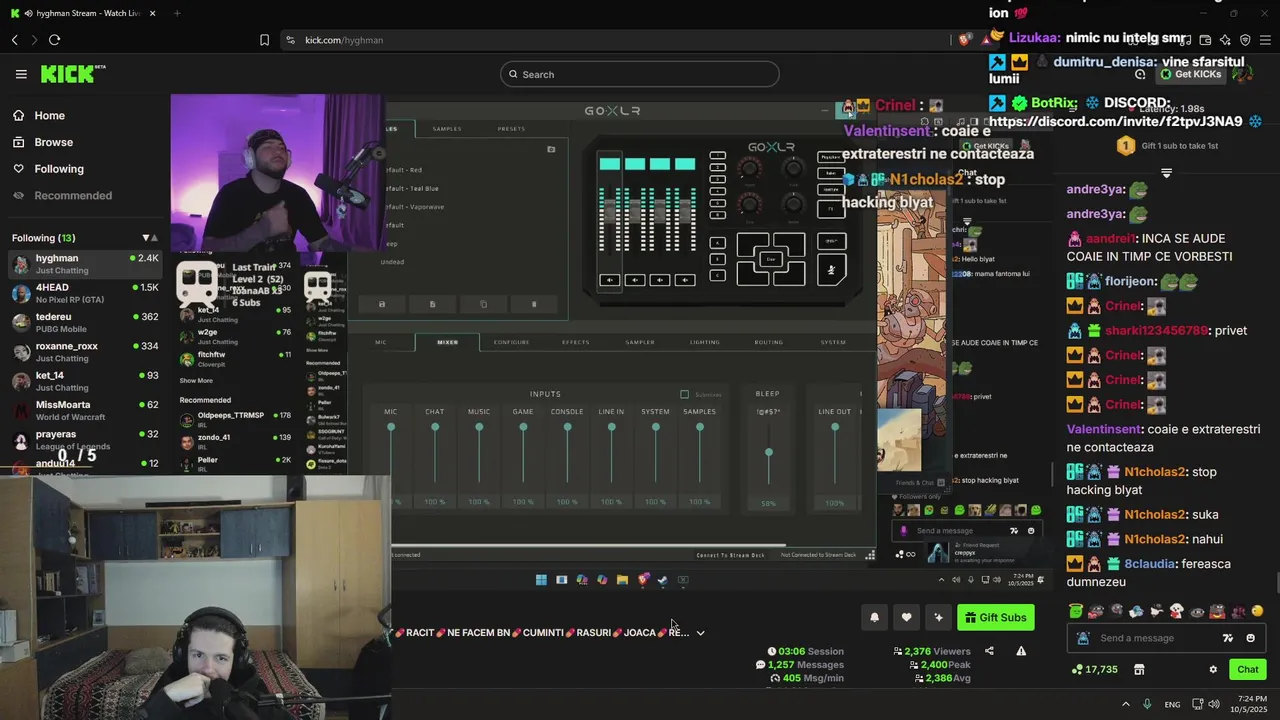The width and height of the screenshot is (1280, 720).
Task: Go back with the browser back arrow
Action: pos(15,40)
